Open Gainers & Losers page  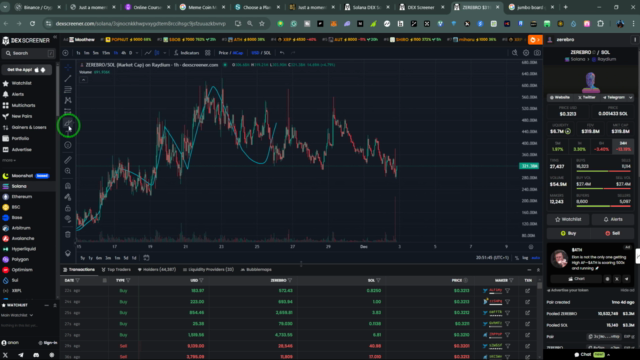[x=29, y=127]
